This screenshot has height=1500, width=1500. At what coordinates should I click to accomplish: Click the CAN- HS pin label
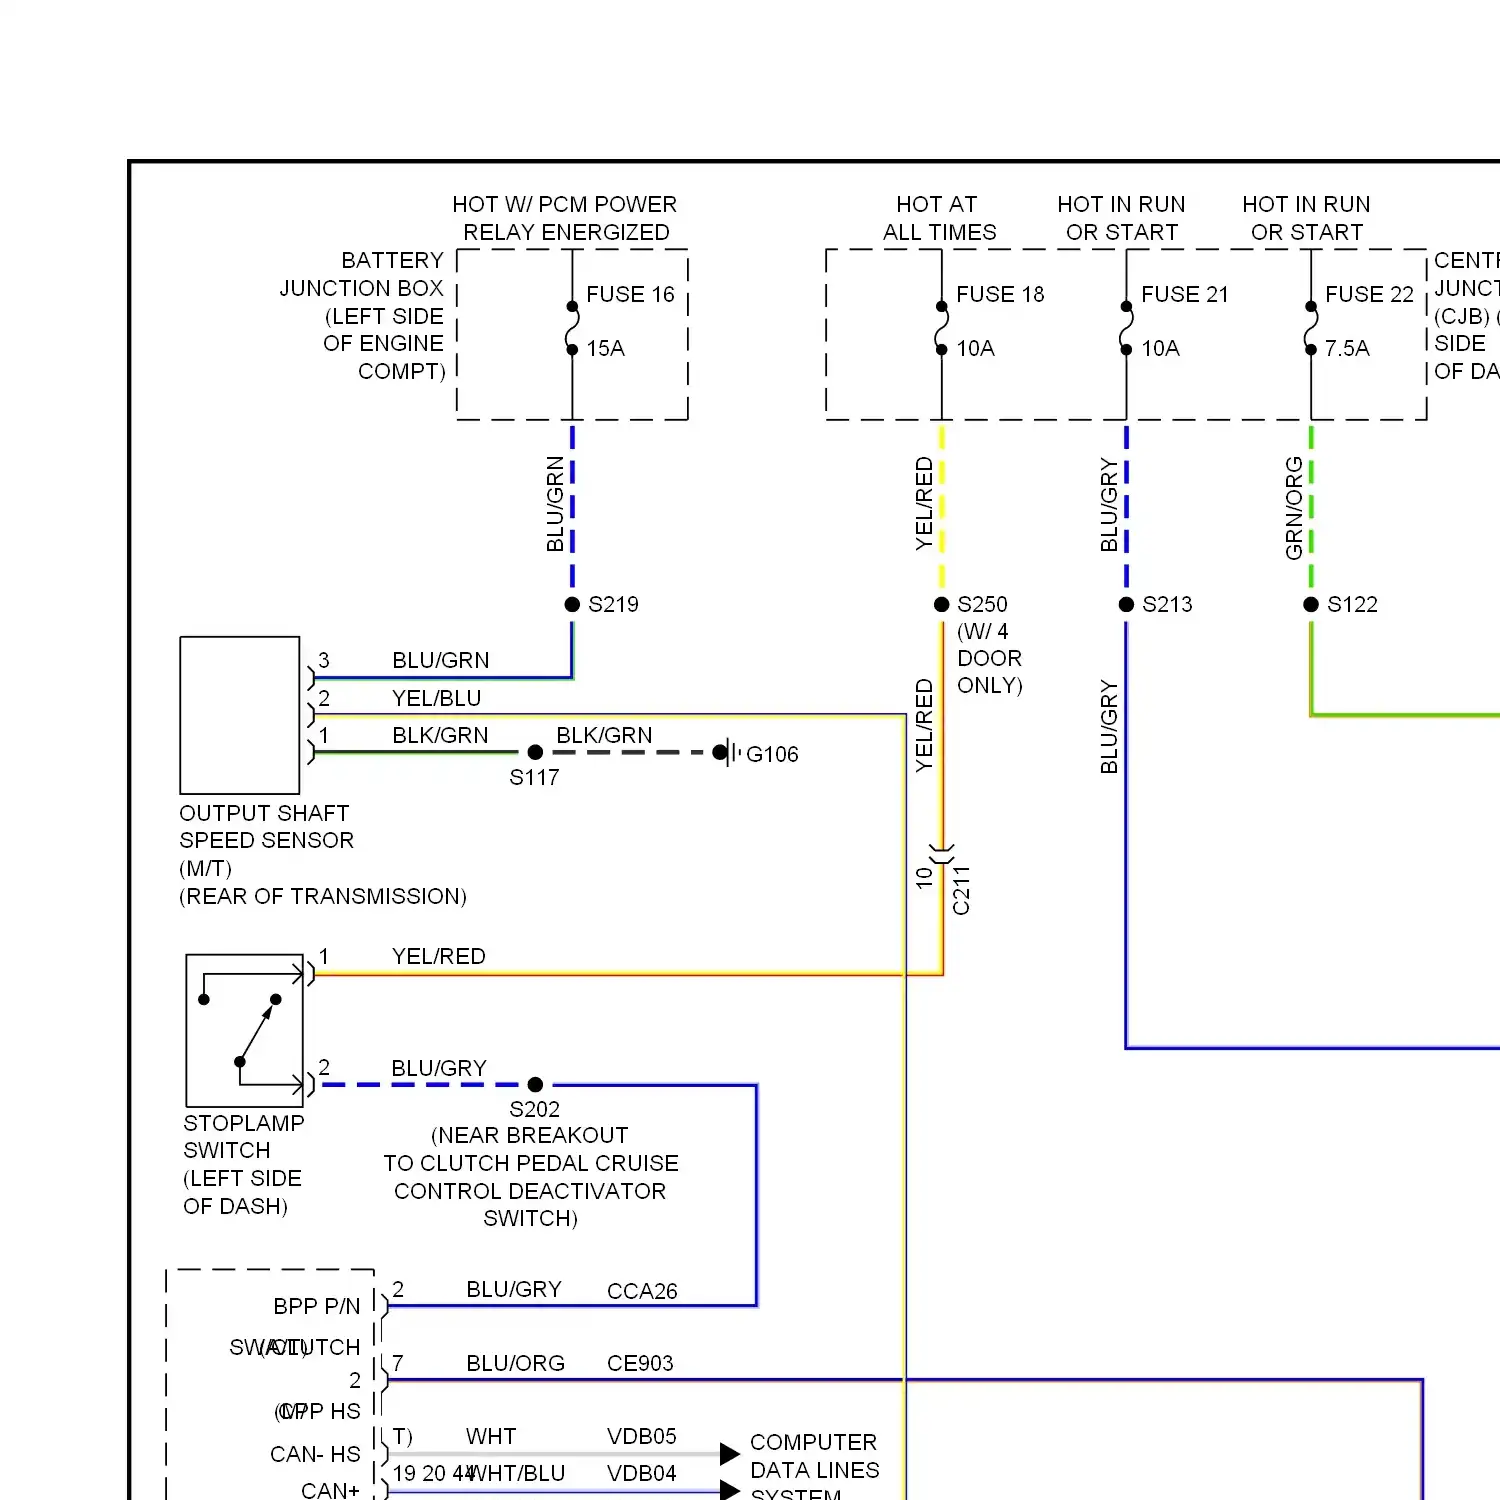click(x=315, y=1454)
